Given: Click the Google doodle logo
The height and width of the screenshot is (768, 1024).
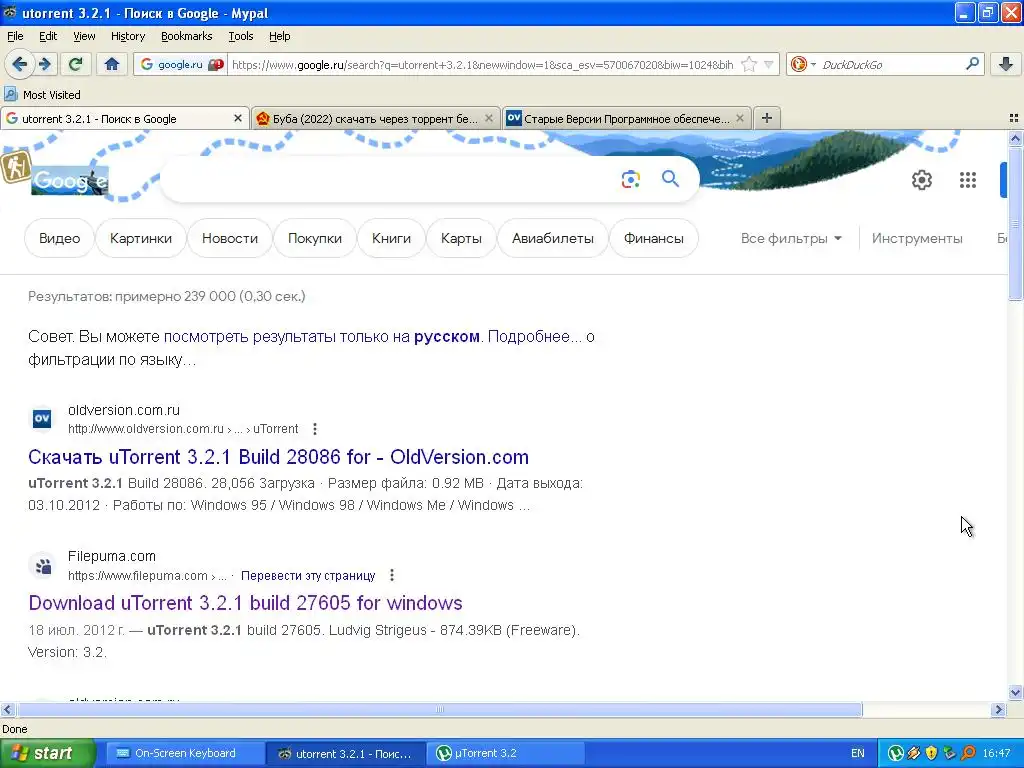Looking at the screenshot, I should 70,181.
